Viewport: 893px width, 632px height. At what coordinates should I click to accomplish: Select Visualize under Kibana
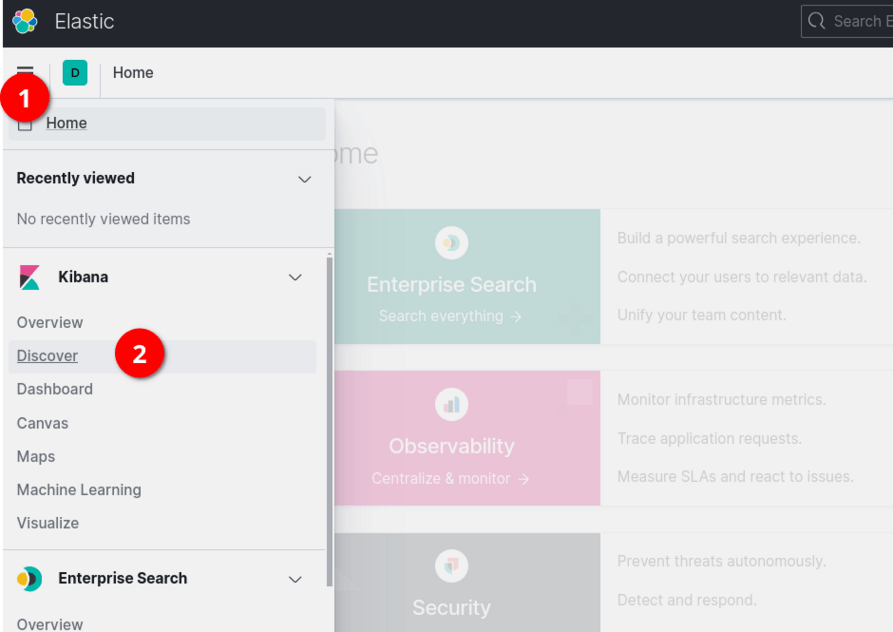click(47, 523)
